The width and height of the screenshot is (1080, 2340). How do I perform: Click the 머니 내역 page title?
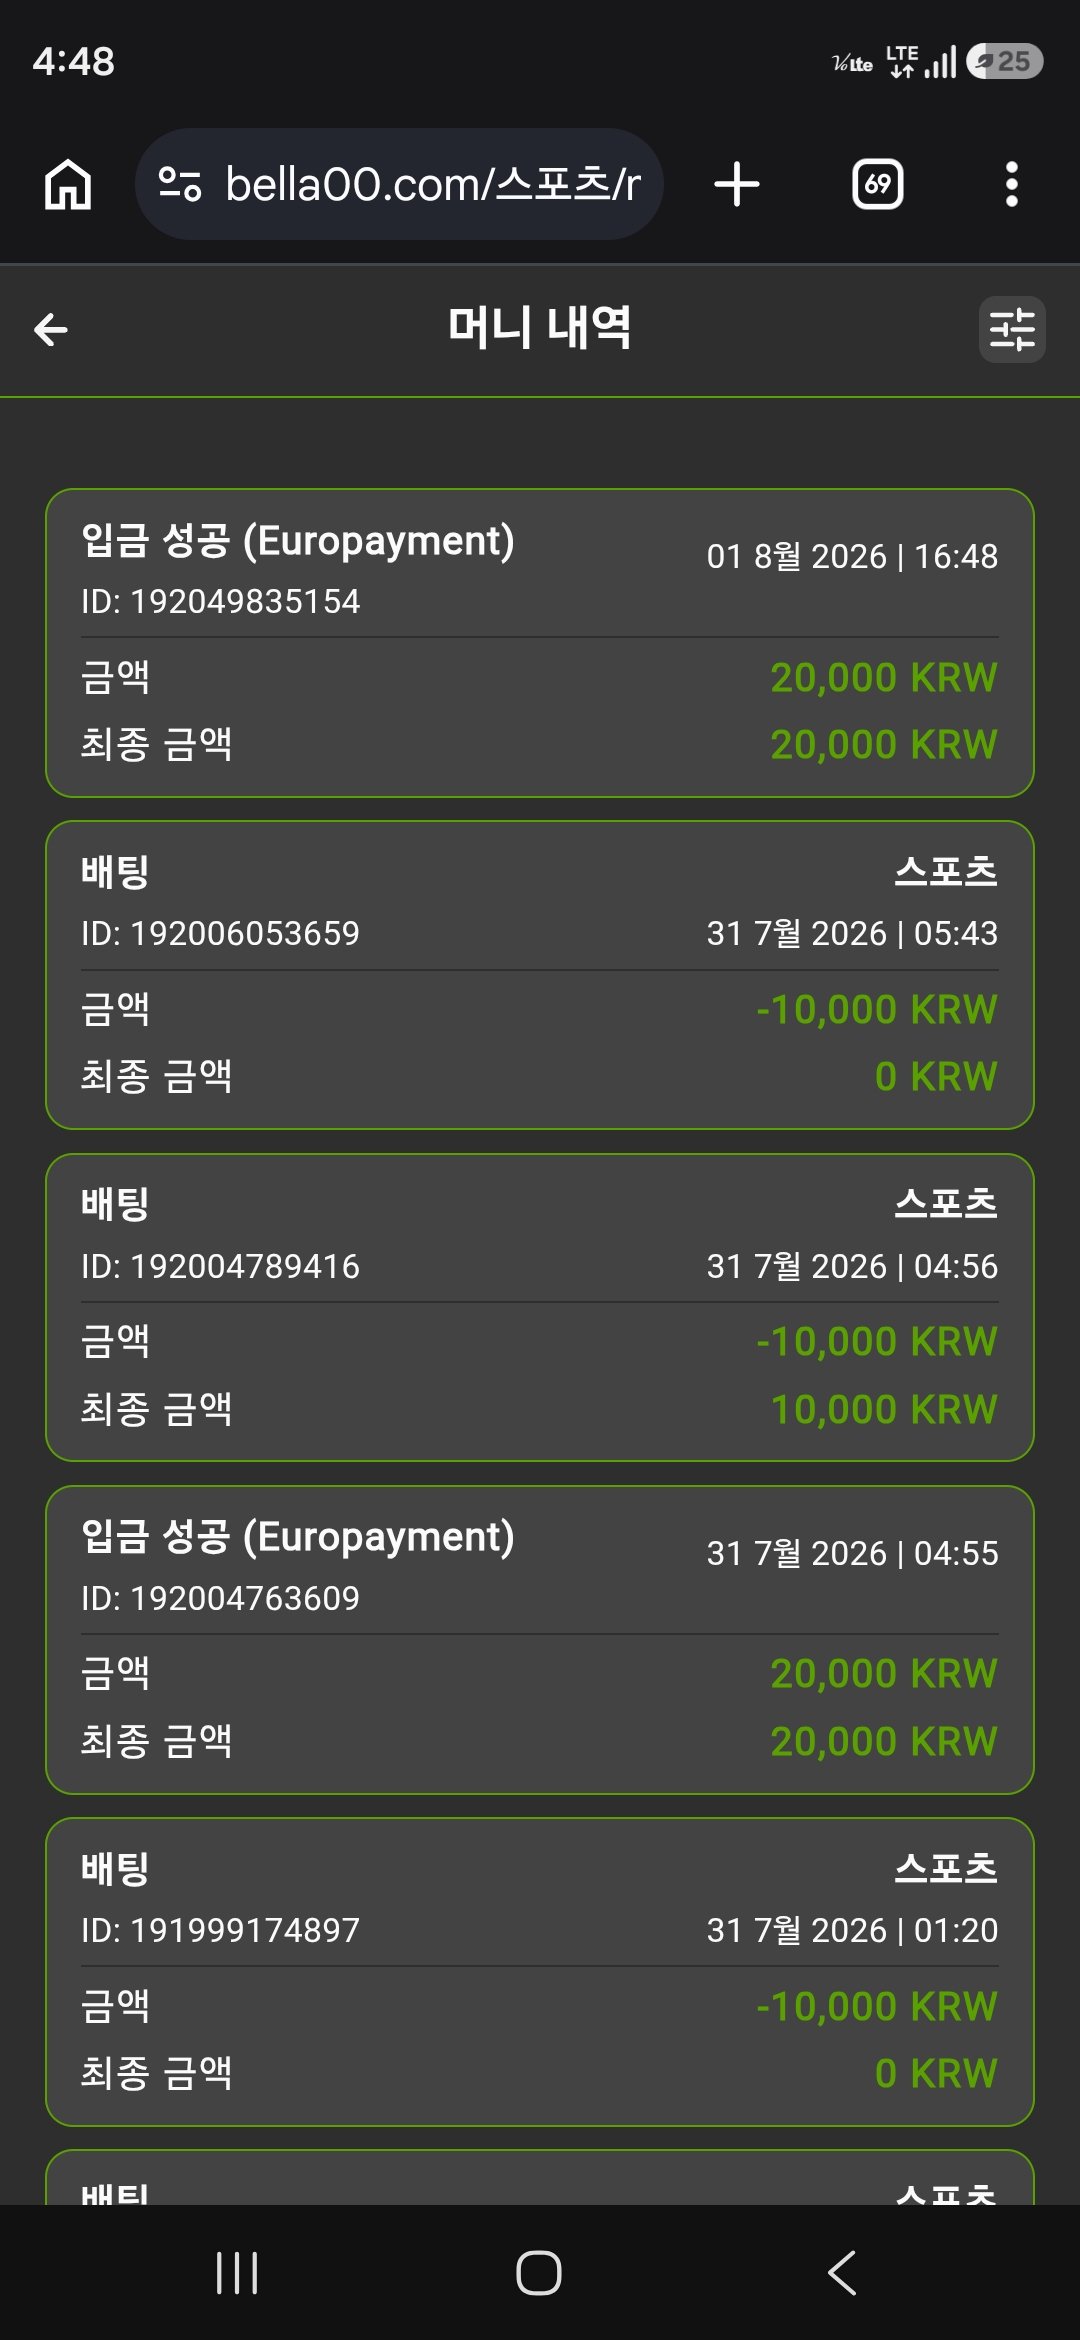coord(540,328)
